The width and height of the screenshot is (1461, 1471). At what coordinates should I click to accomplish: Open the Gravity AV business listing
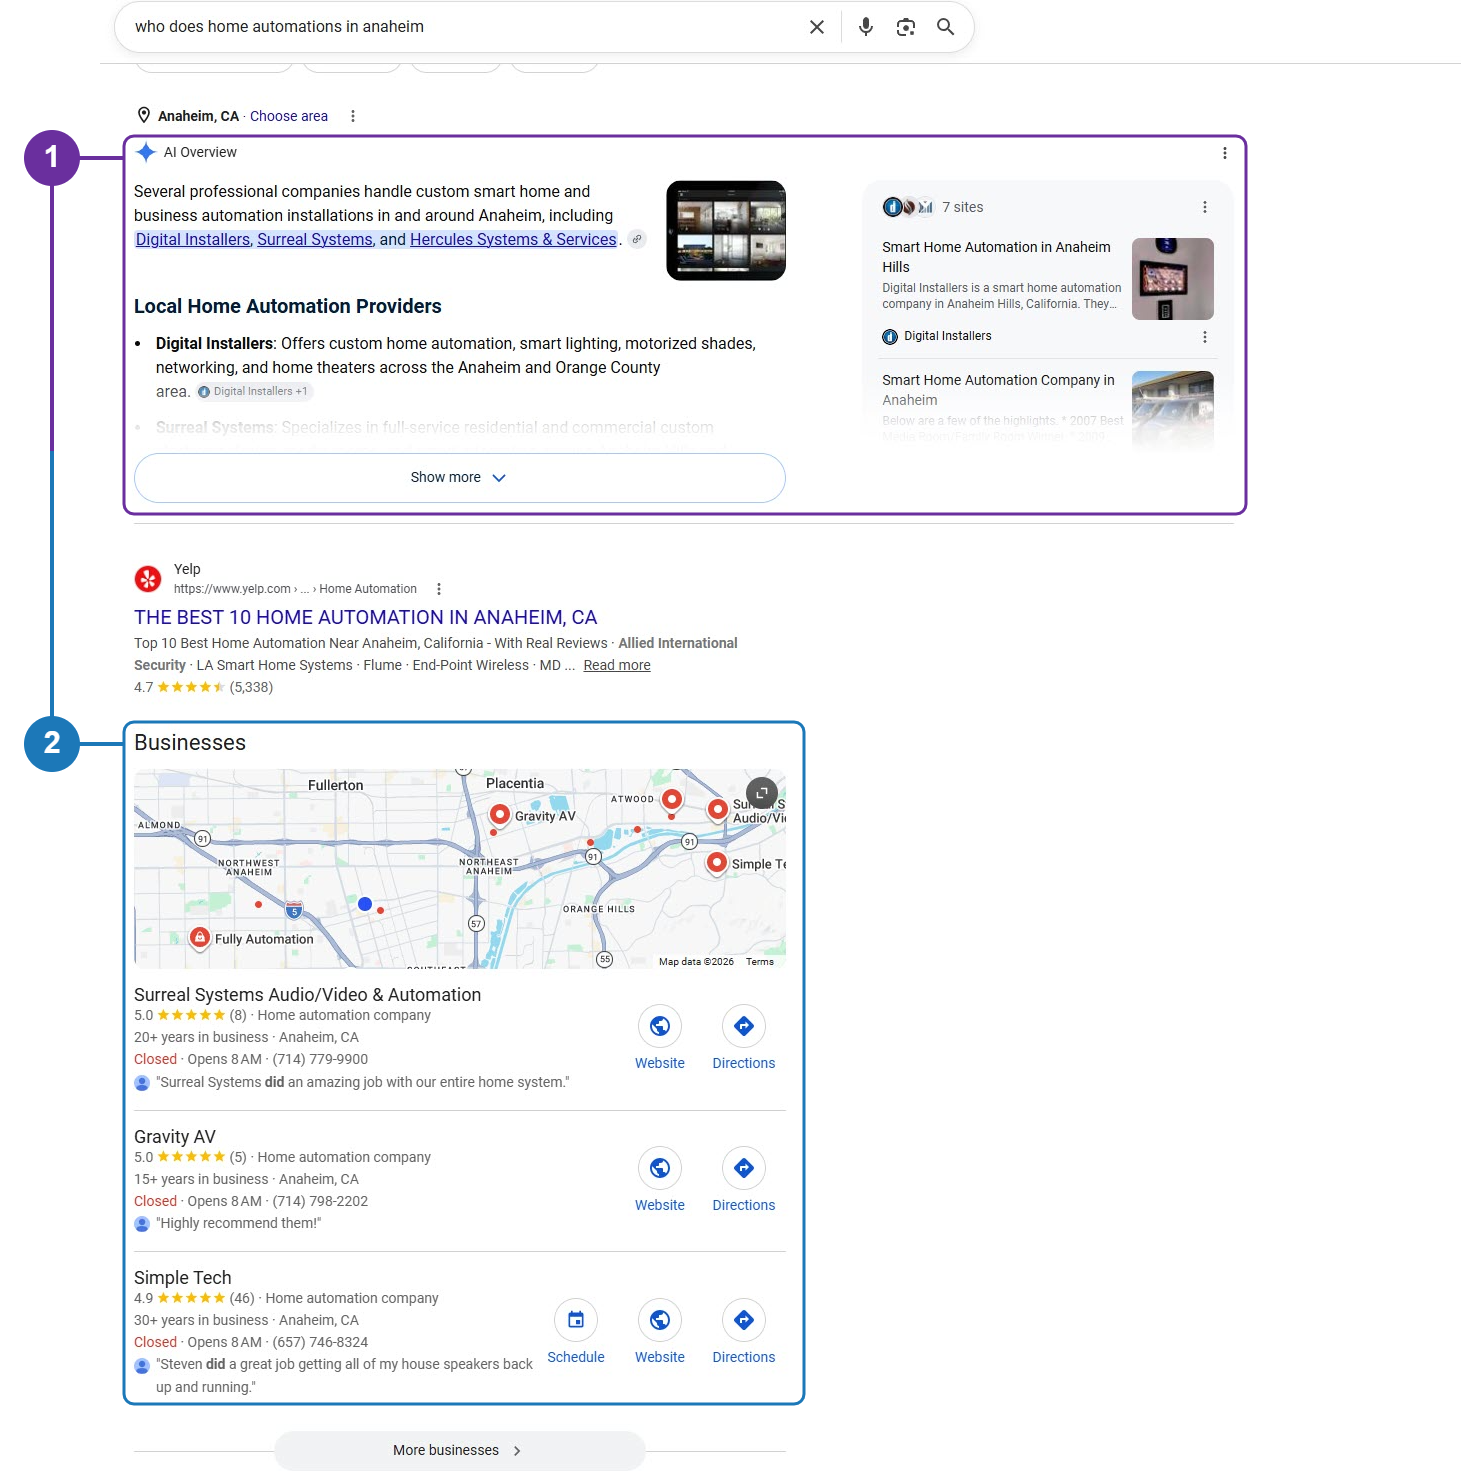[175, 1137]
